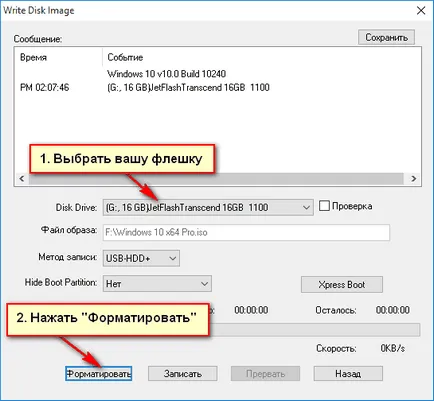The height and width of the screenshot is (401, 434).
Task: Click the Назад button
Action: (348, 374)
